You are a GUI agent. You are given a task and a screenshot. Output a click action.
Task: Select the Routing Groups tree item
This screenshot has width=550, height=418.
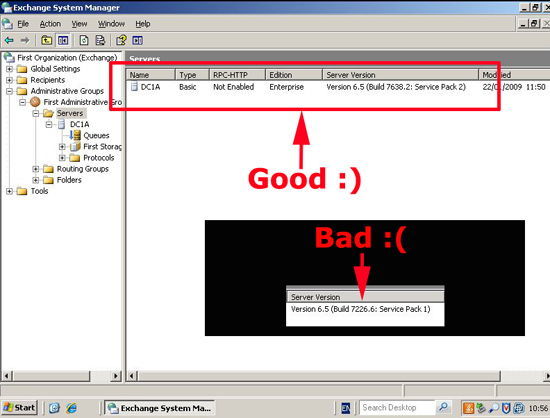coord(83,169)
